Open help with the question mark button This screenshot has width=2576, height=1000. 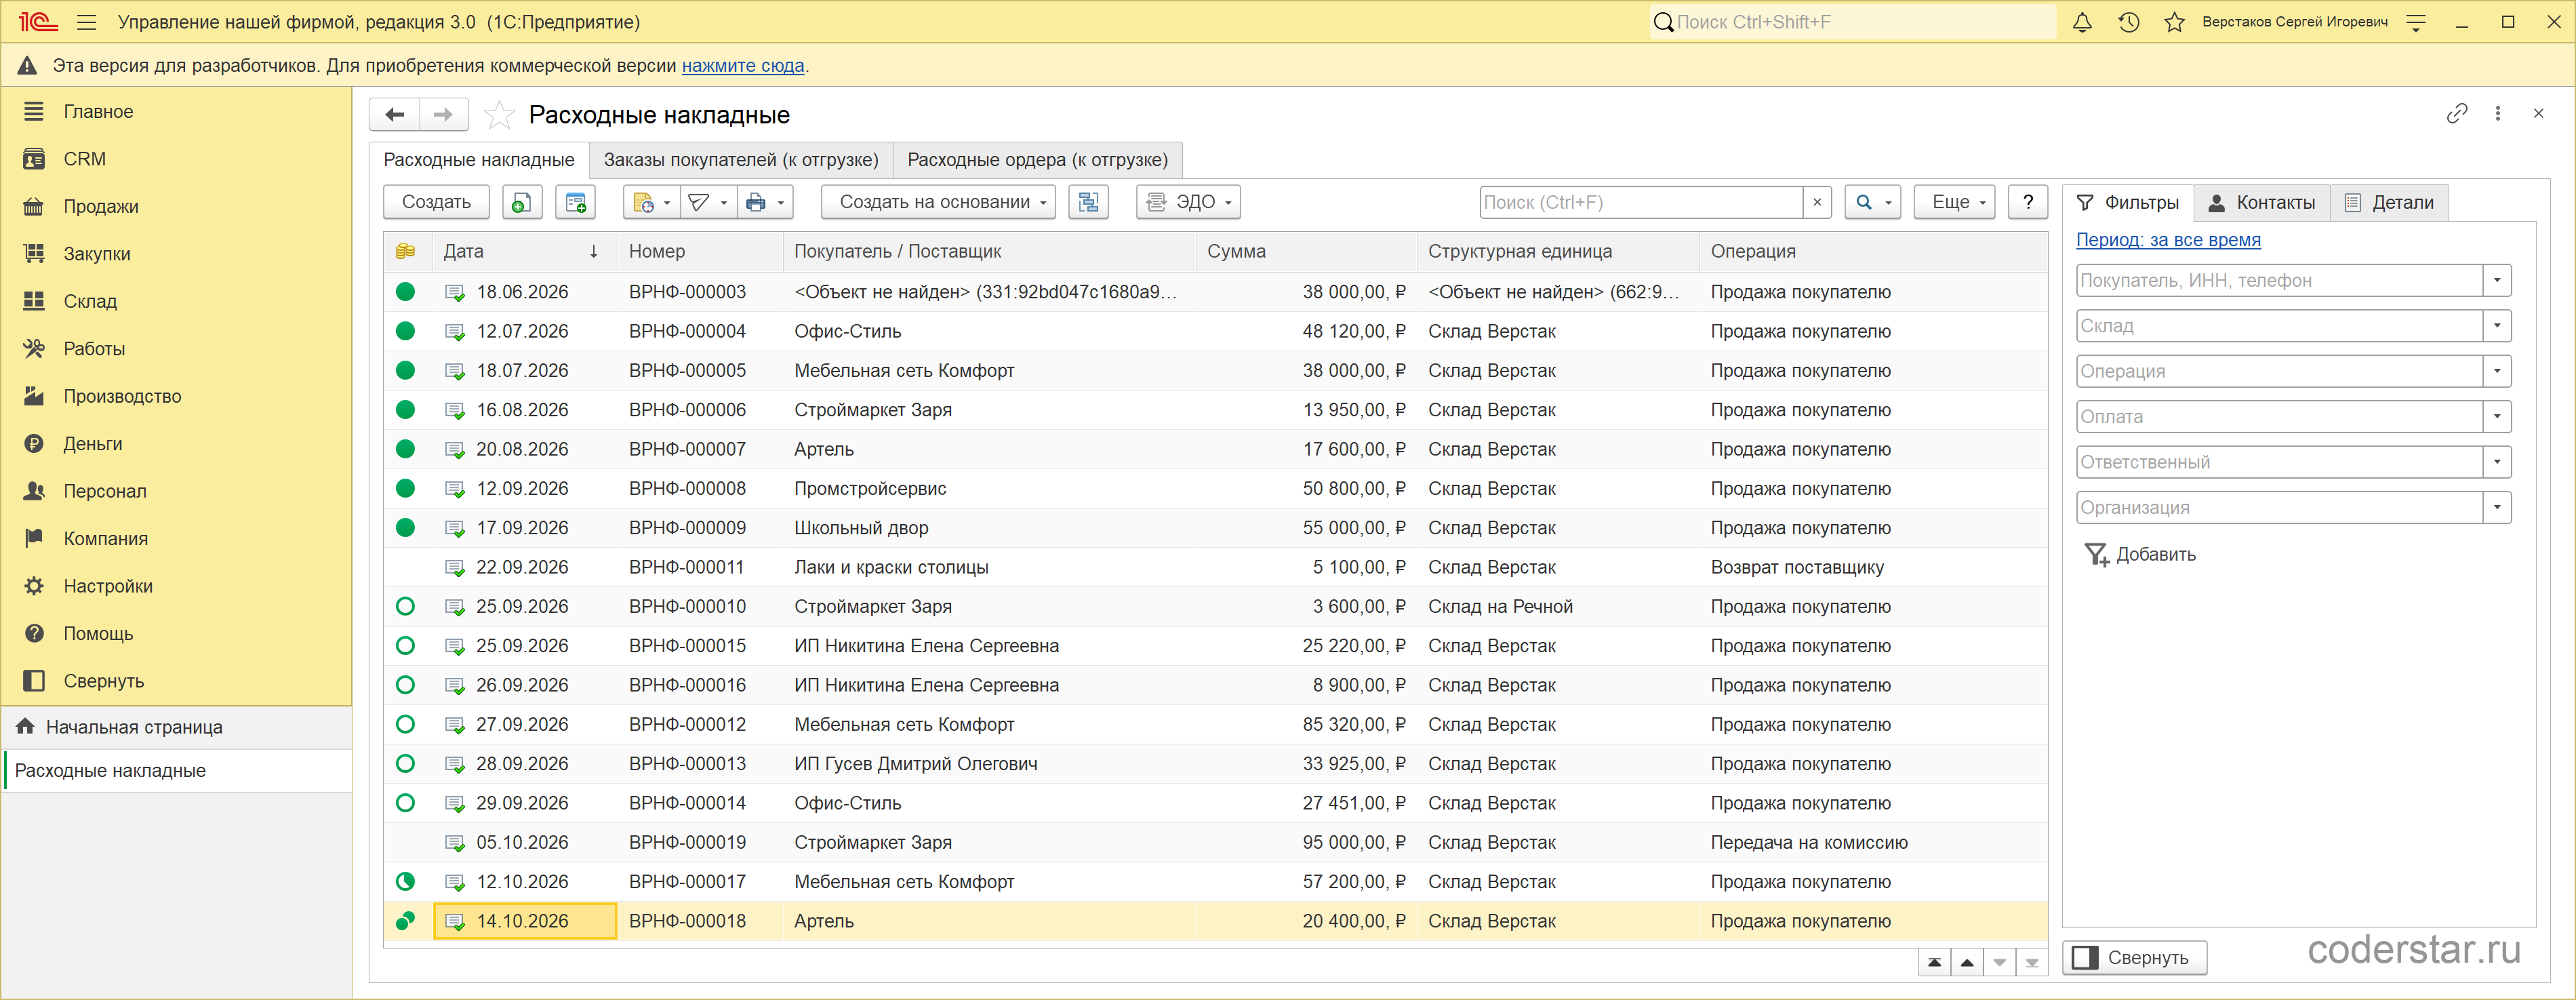(x=2028, y=202)
